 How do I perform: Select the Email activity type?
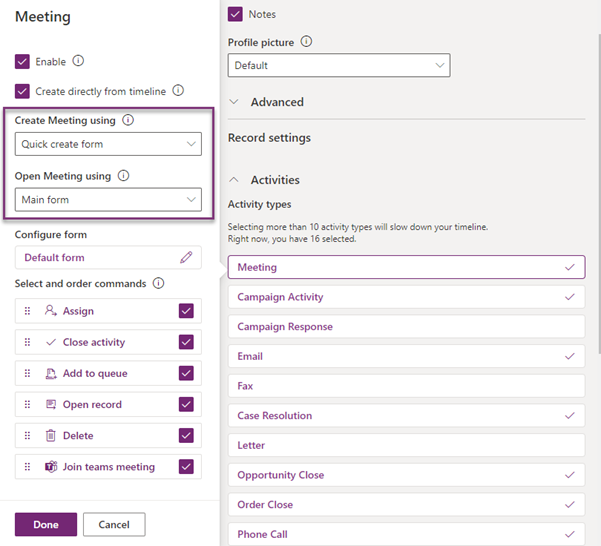[406, 356]
